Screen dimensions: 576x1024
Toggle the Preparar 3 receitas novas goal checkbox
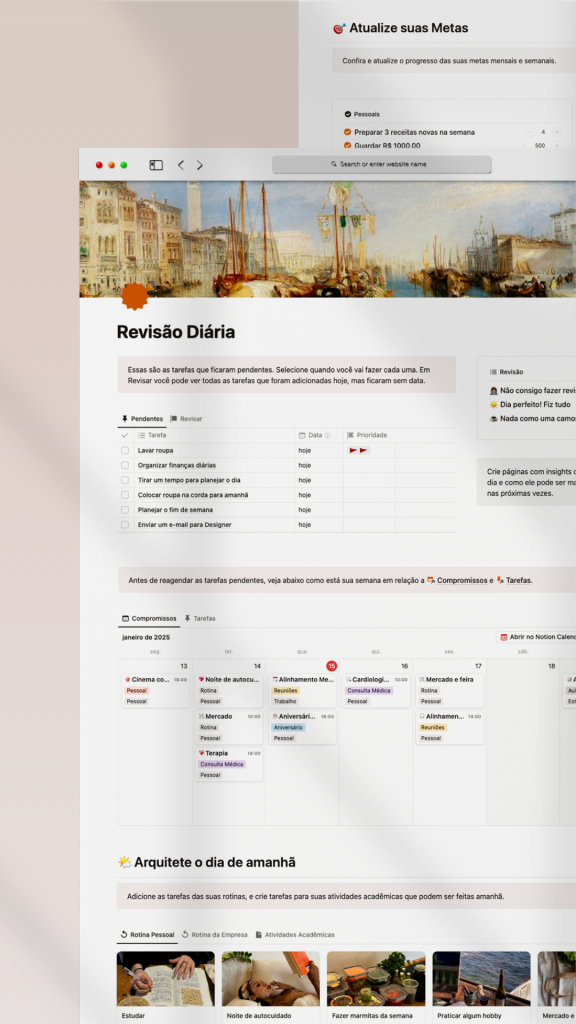tap(348, 132)
